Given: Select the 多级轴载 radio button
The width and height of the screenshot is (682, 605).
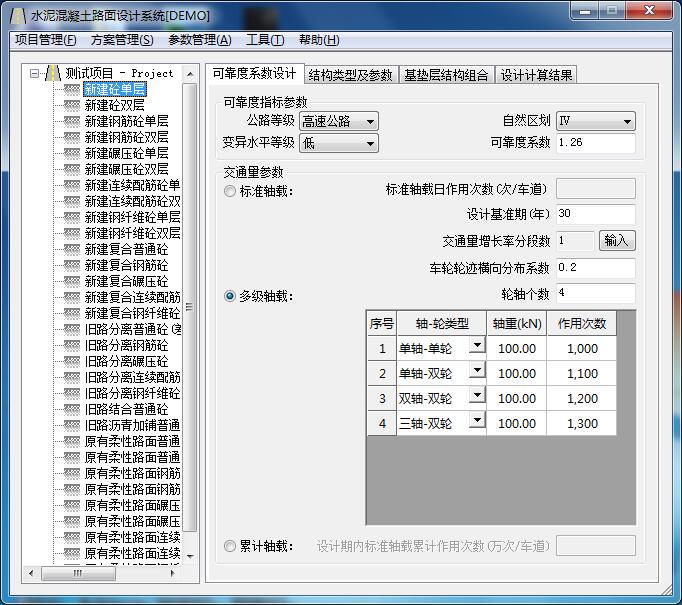Looking at the screenshot, I should pos(230,296).
